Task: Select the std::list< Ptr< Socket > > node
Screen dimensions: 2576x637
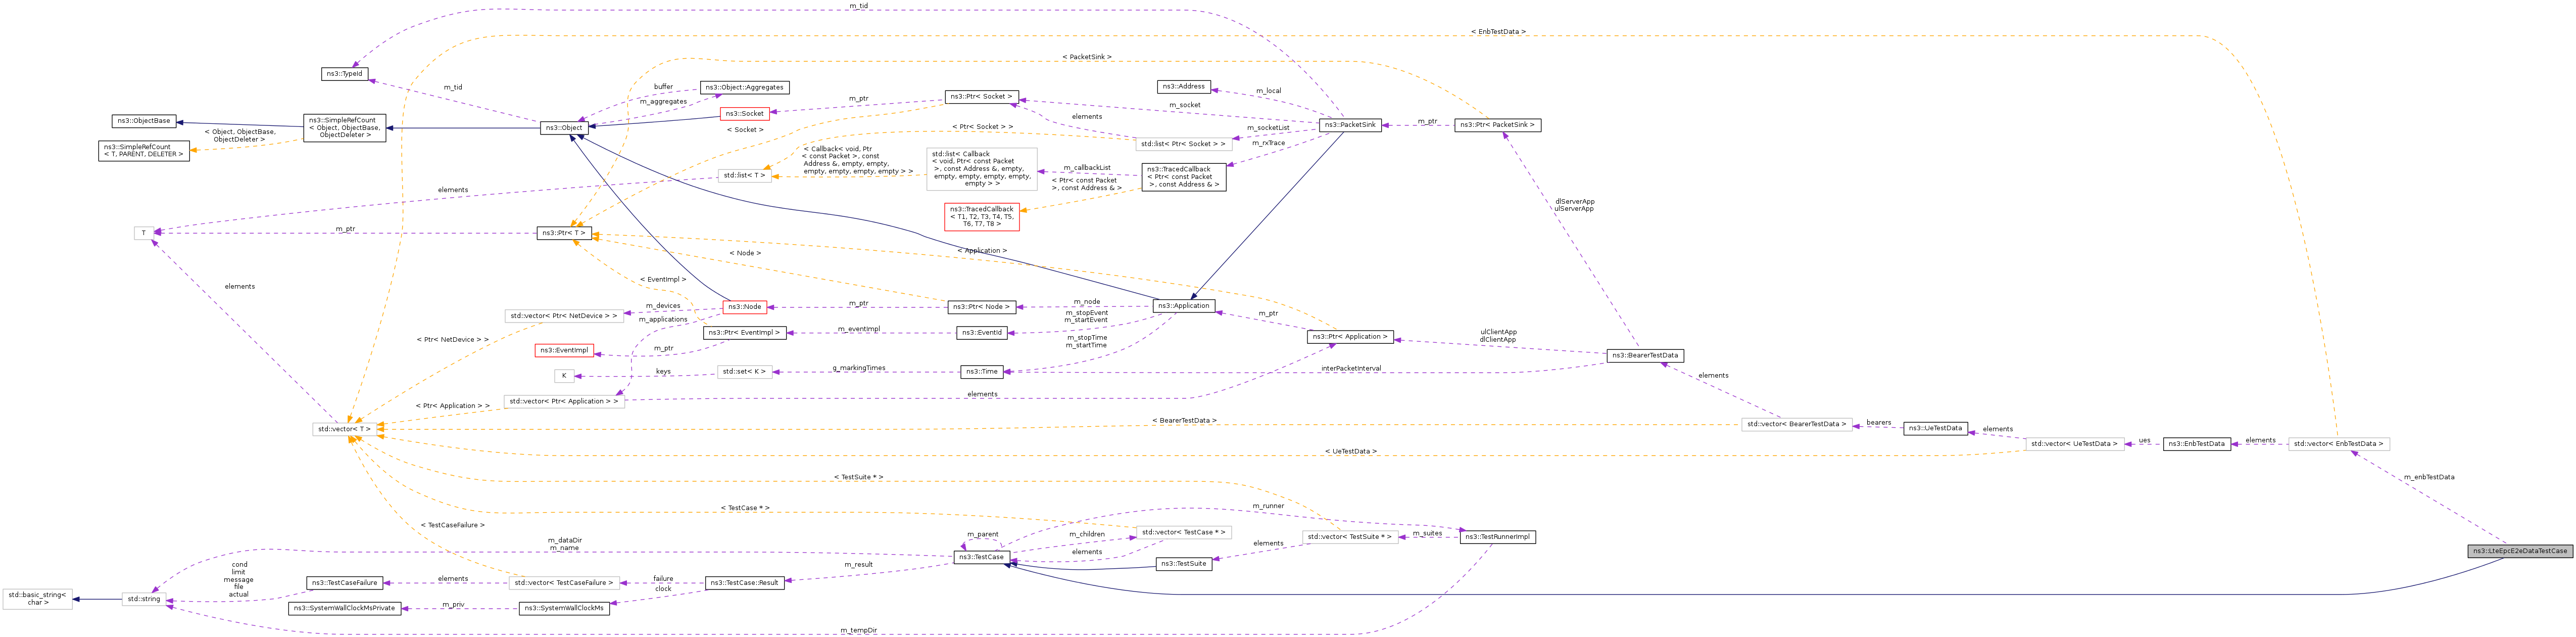Action: [1184, 144]
